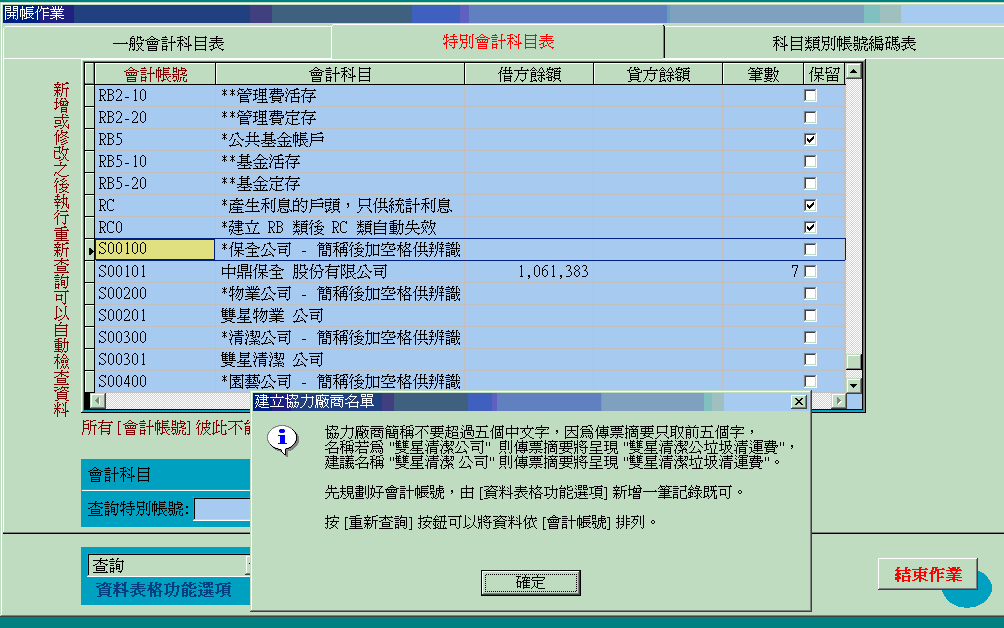Enable 保留 checkbox for S00101 中鼎保全
The width and height of the screenshot is (1004, 628).
tap(810, 271)
